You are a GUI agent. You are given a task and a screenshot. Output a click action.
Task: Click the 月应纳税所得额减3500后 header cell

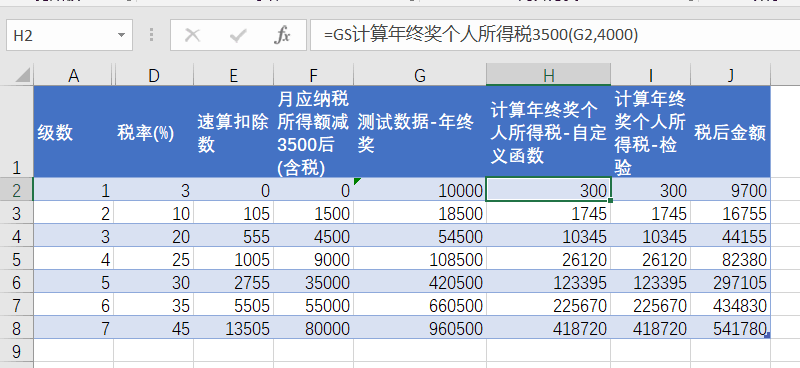[313, 132]
